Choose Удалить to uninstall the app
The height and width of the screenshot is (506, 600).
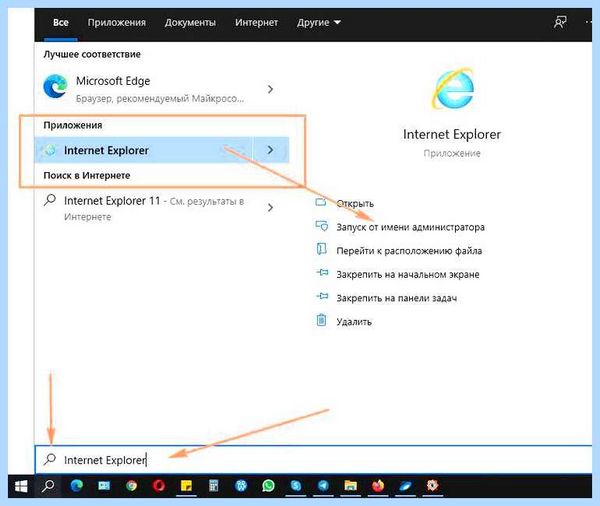(354, 322)
